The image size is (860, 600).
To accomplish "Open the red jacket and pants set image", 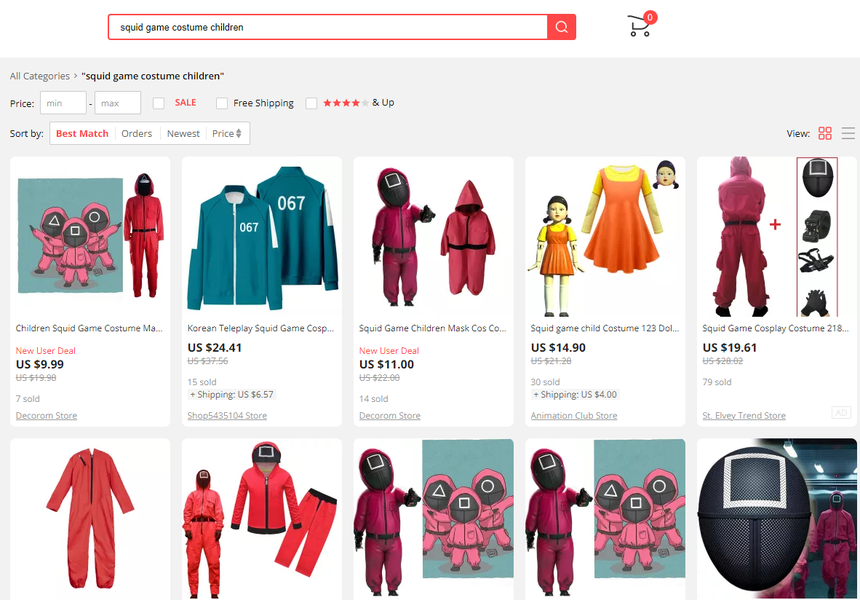I will click(x=262, y=519).
